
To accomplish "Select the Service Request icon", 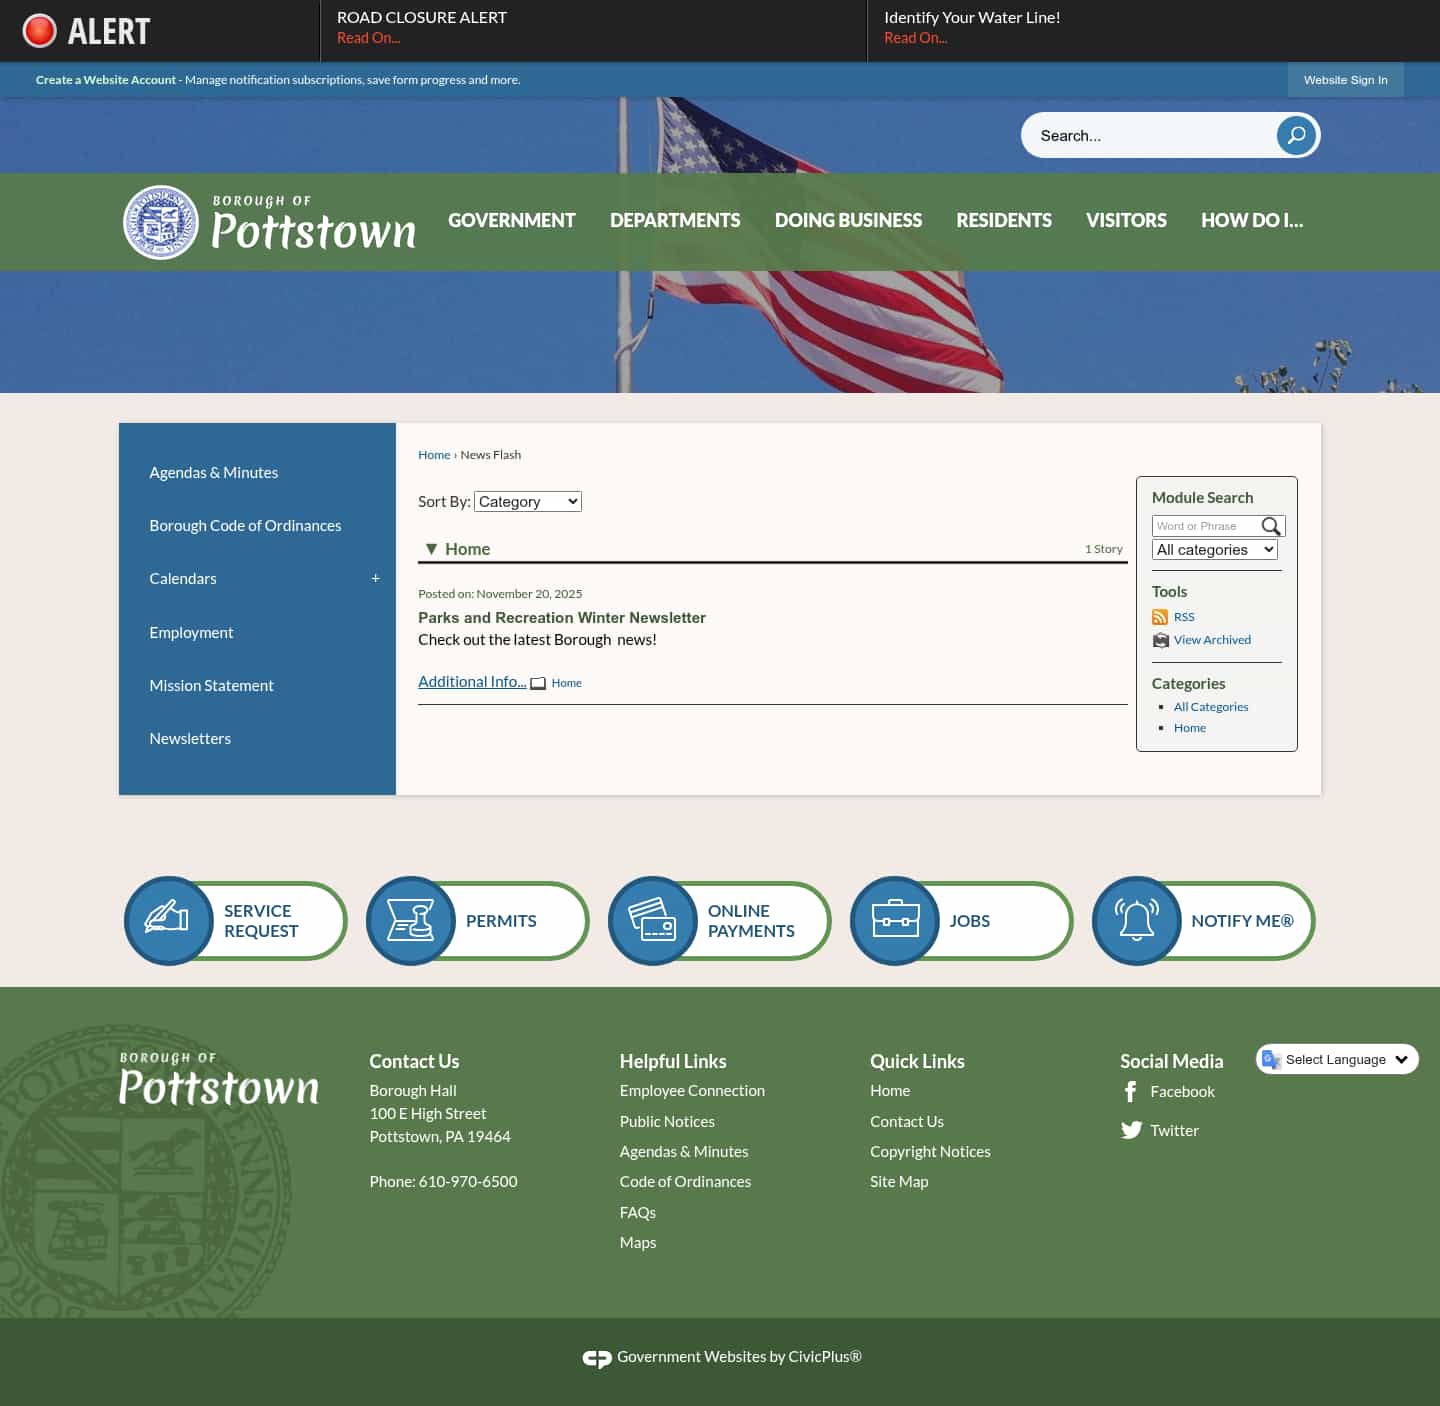I will pyautogui.click(x=168, y=920).
